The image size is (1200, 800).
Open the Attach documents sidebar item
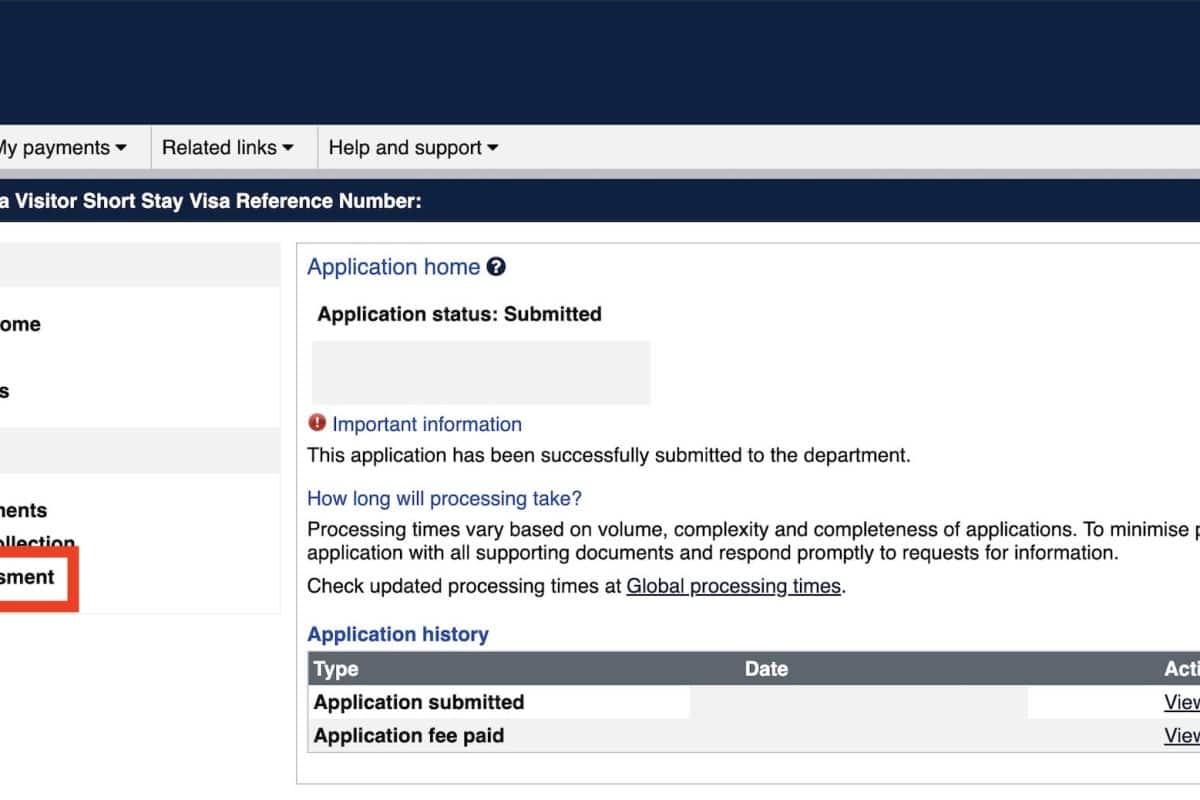coord(24,510)
